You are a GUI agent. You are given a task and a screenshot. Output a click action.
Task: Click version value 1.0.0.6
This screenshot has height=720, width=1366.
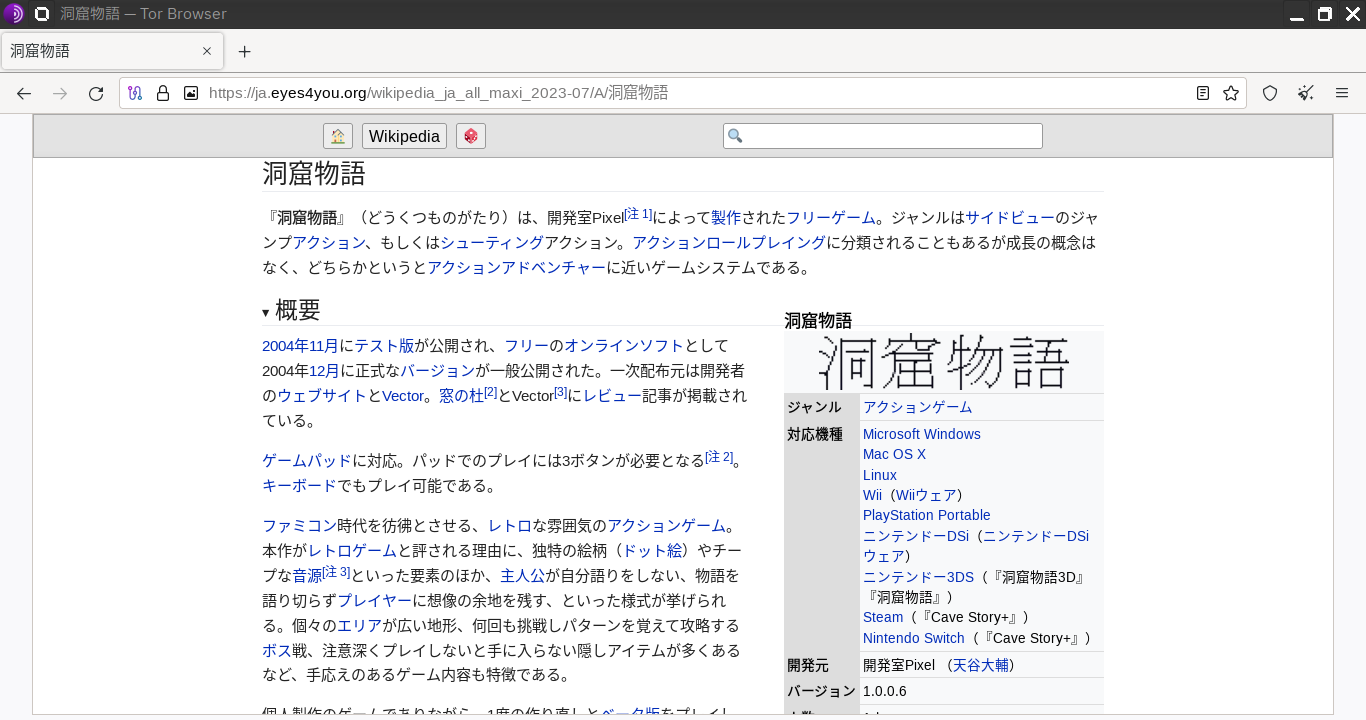click(885, 691)
